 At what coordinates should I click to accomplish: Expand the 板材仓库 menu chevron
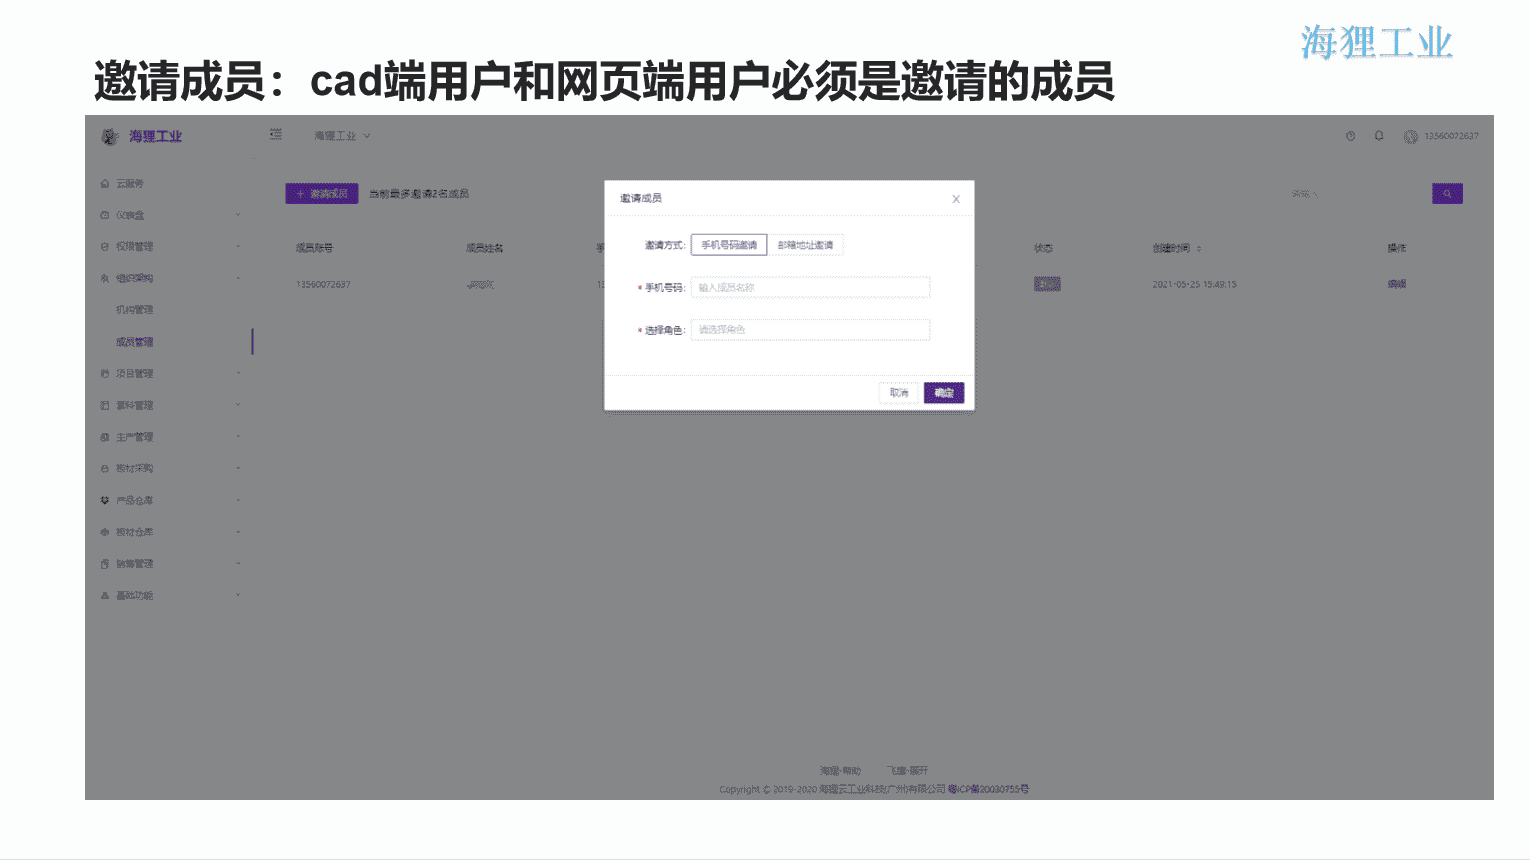(x=238, y=532)
